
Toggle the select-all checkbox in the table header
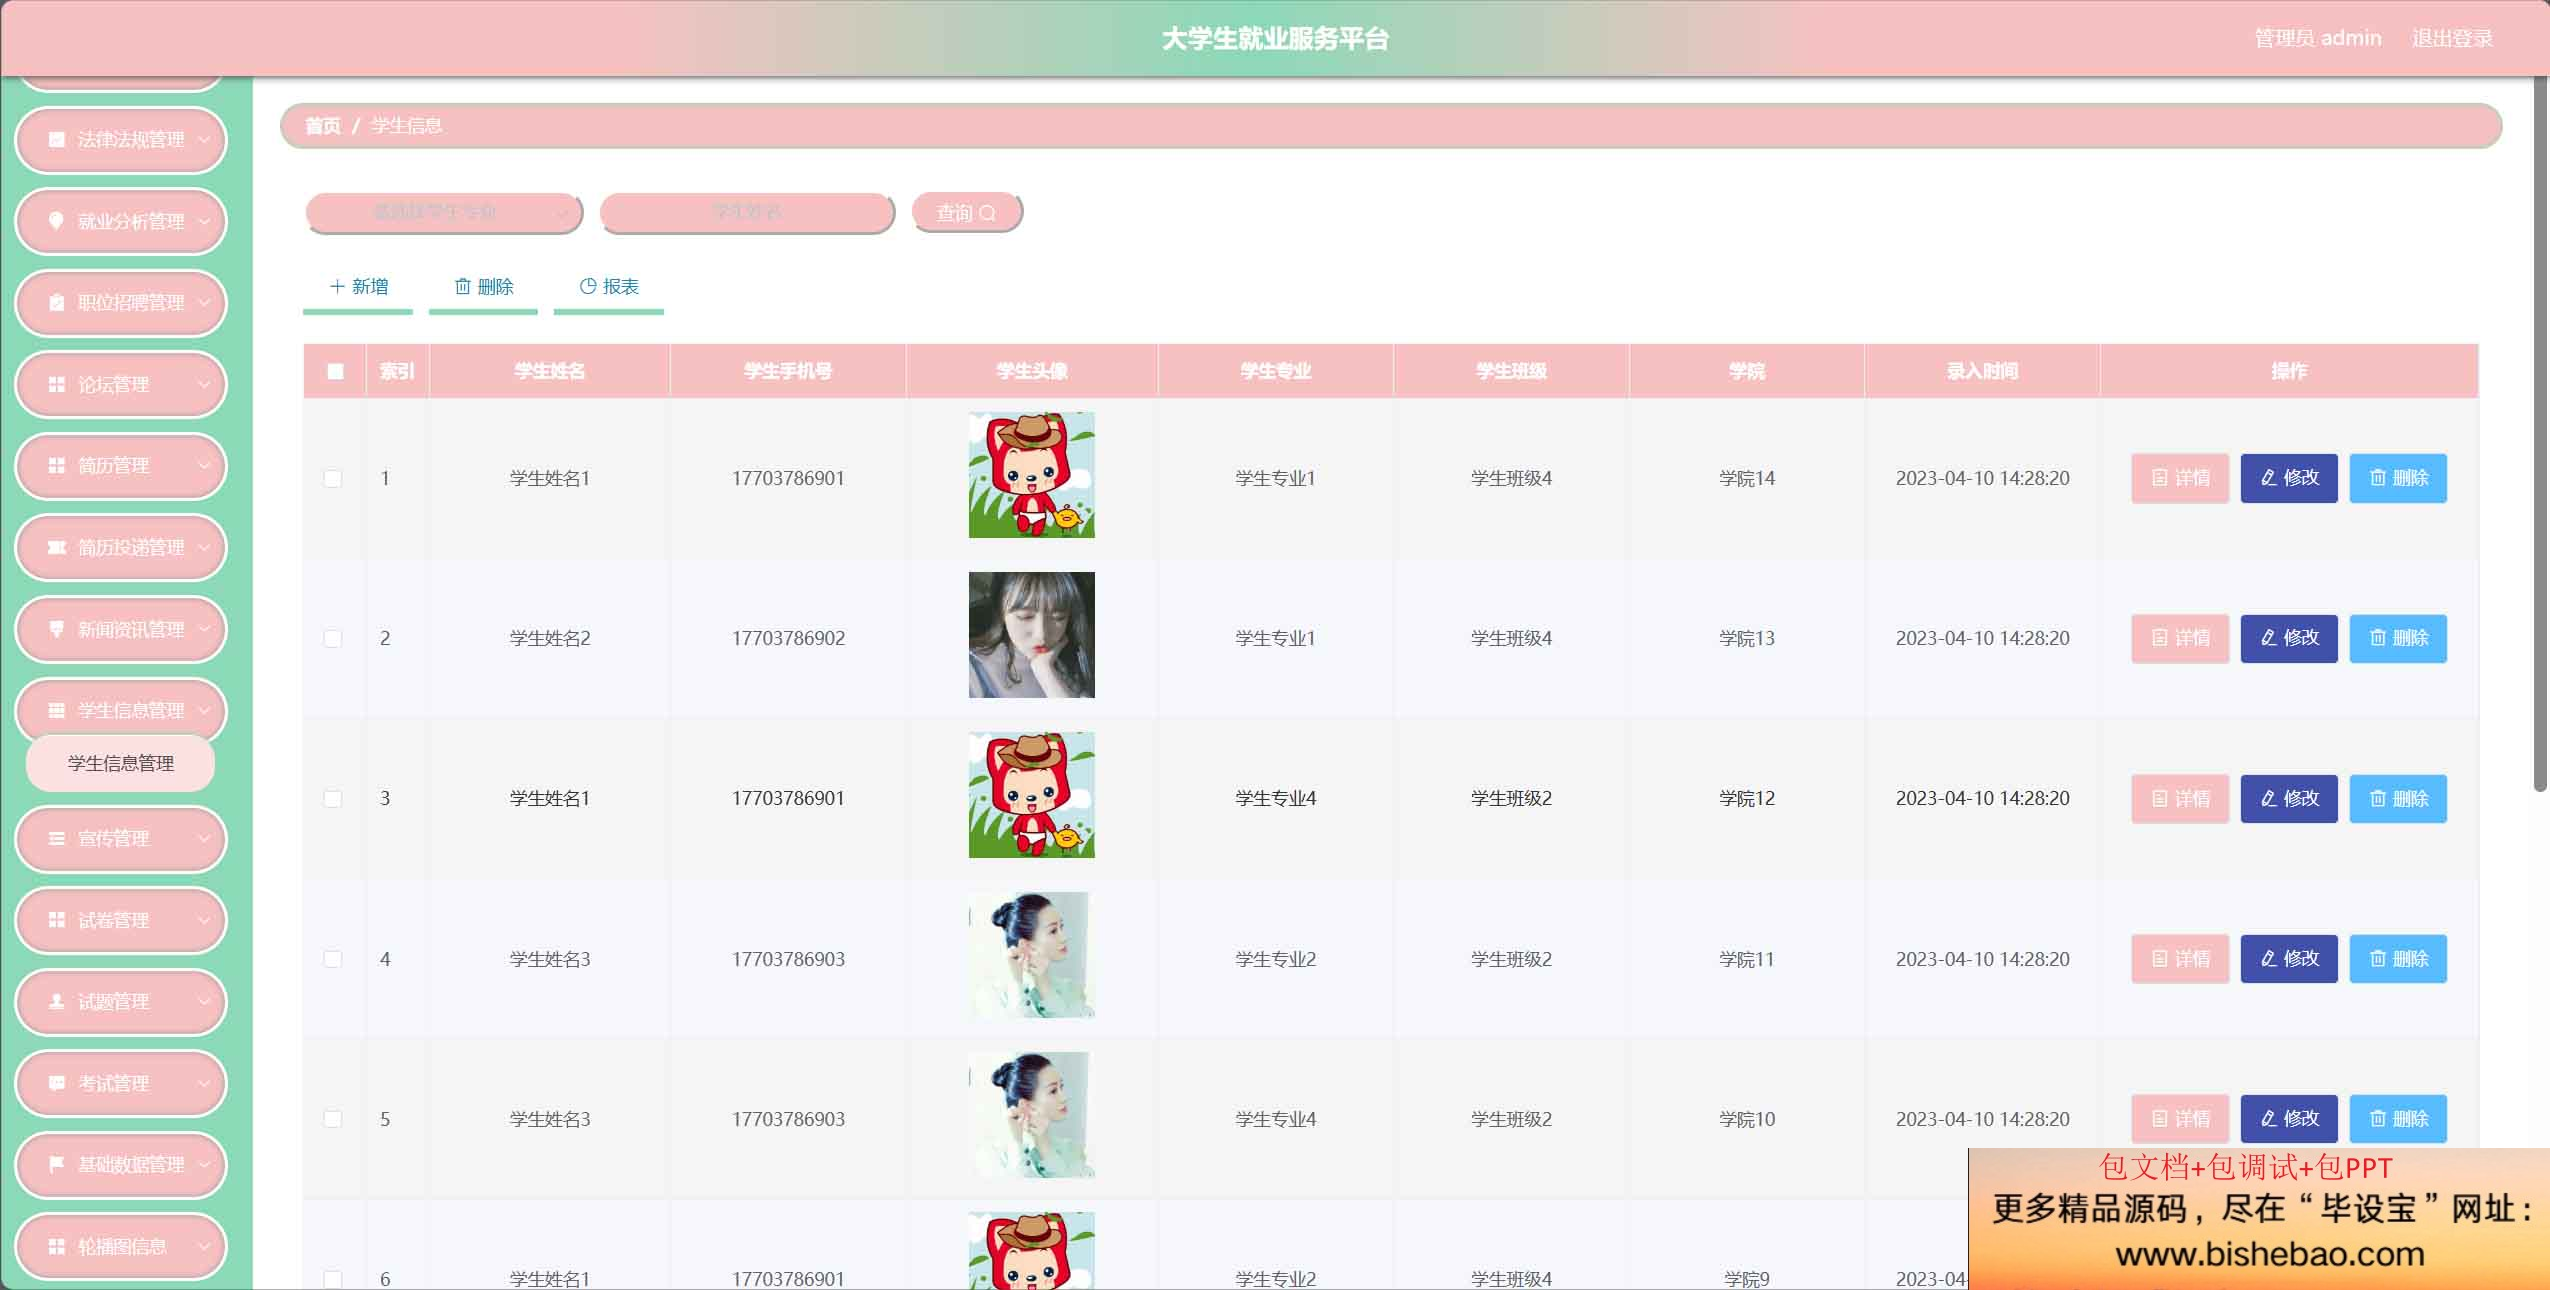coord(336,372)
